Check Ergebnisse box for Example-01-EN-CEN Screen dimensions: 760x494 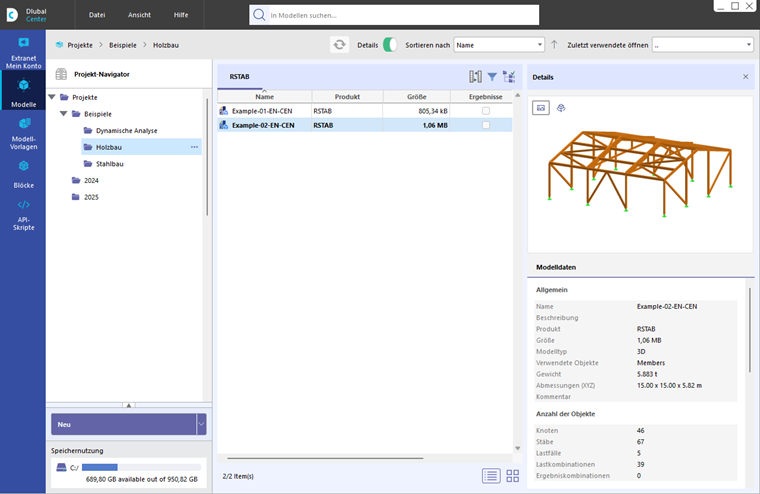[x=486, y=111]
